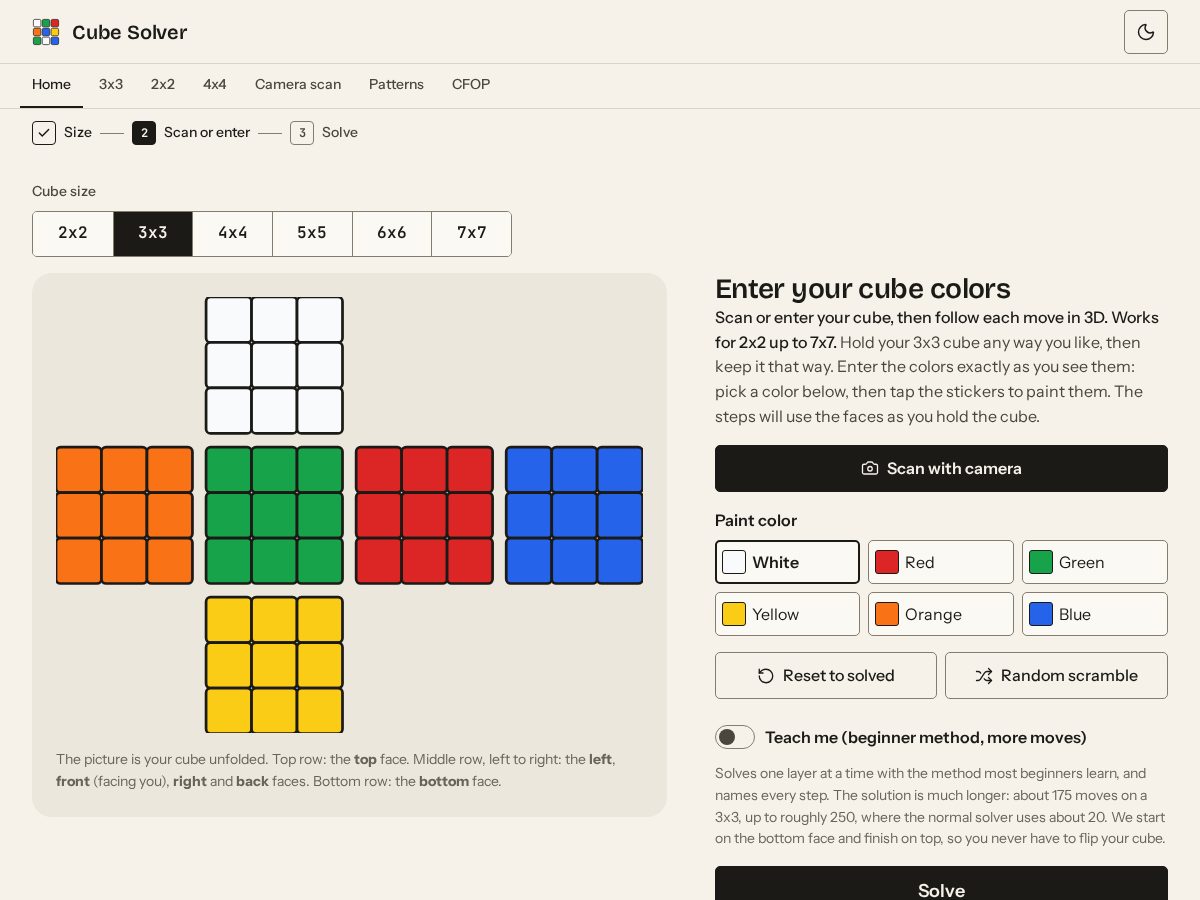Open the CFOP tab
The width and height of the screenshot is (1200, 900).
point(471,85)
